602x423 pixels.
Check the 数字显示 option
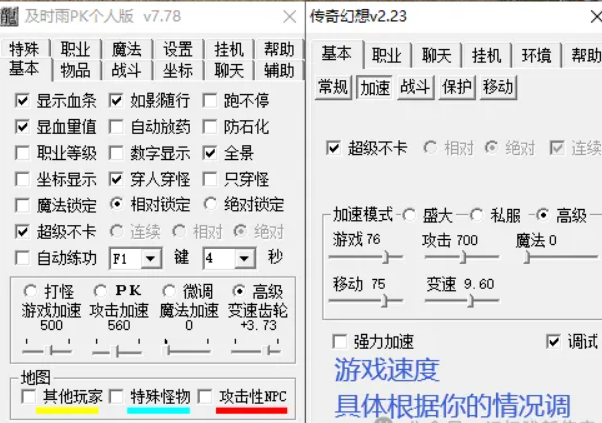116,153
